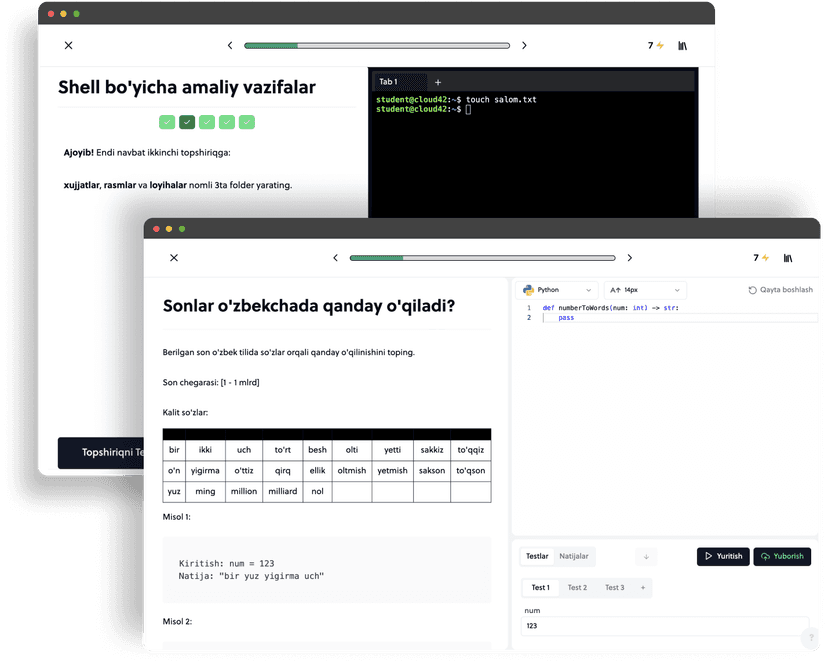The height and width of the screenshot is (664, 828).
Task: Submit the code with the Yuborish button
Action: tap(782, 556)
